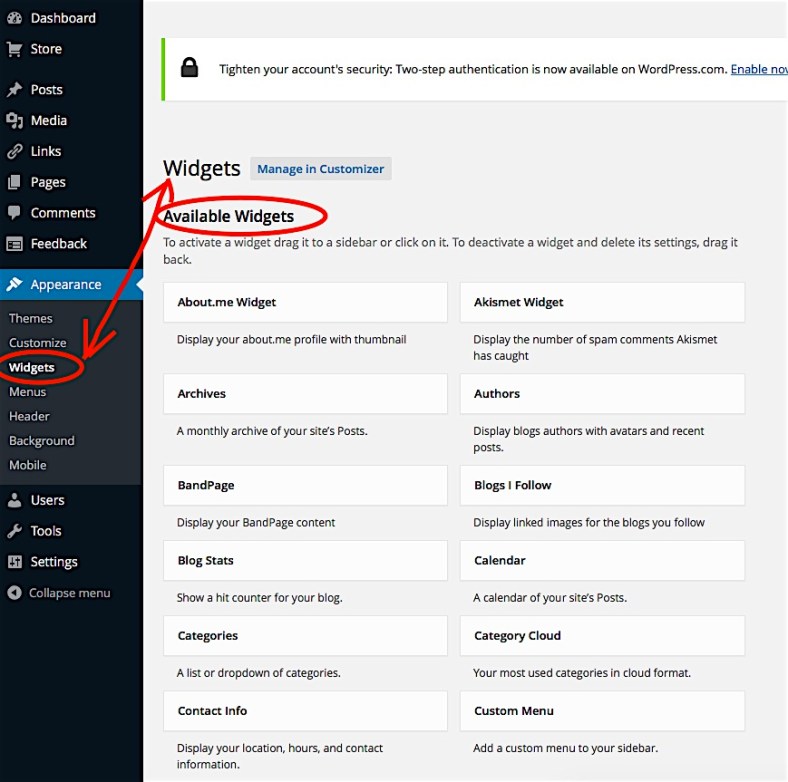Viewport: 788px width, 782px height.
Task: Click the Links chain icon
Action: click(x=14, y=152)
